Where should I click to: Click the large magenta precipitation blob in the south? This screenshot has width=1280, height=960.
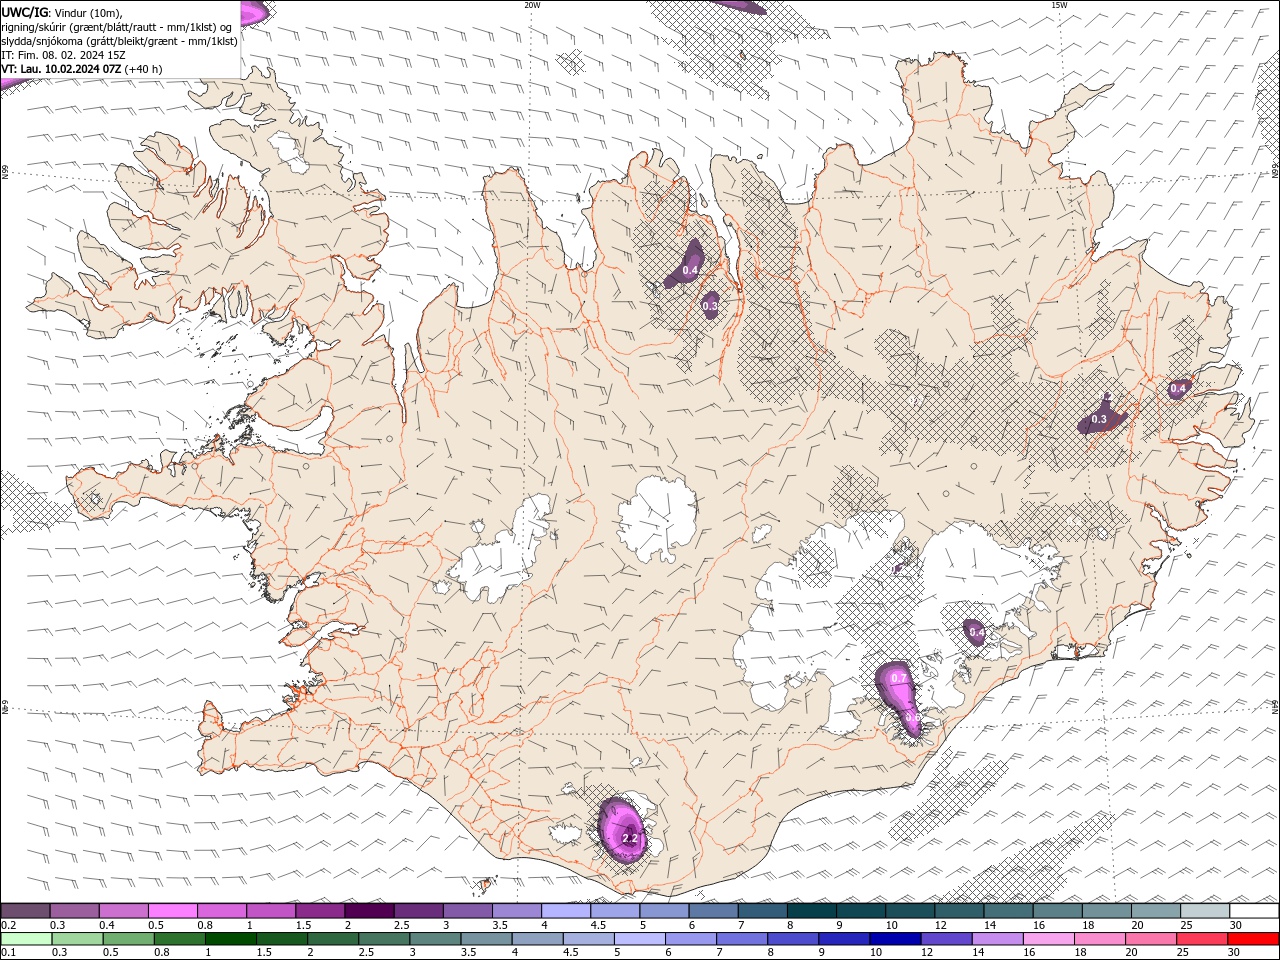click(x=622, y=828)
